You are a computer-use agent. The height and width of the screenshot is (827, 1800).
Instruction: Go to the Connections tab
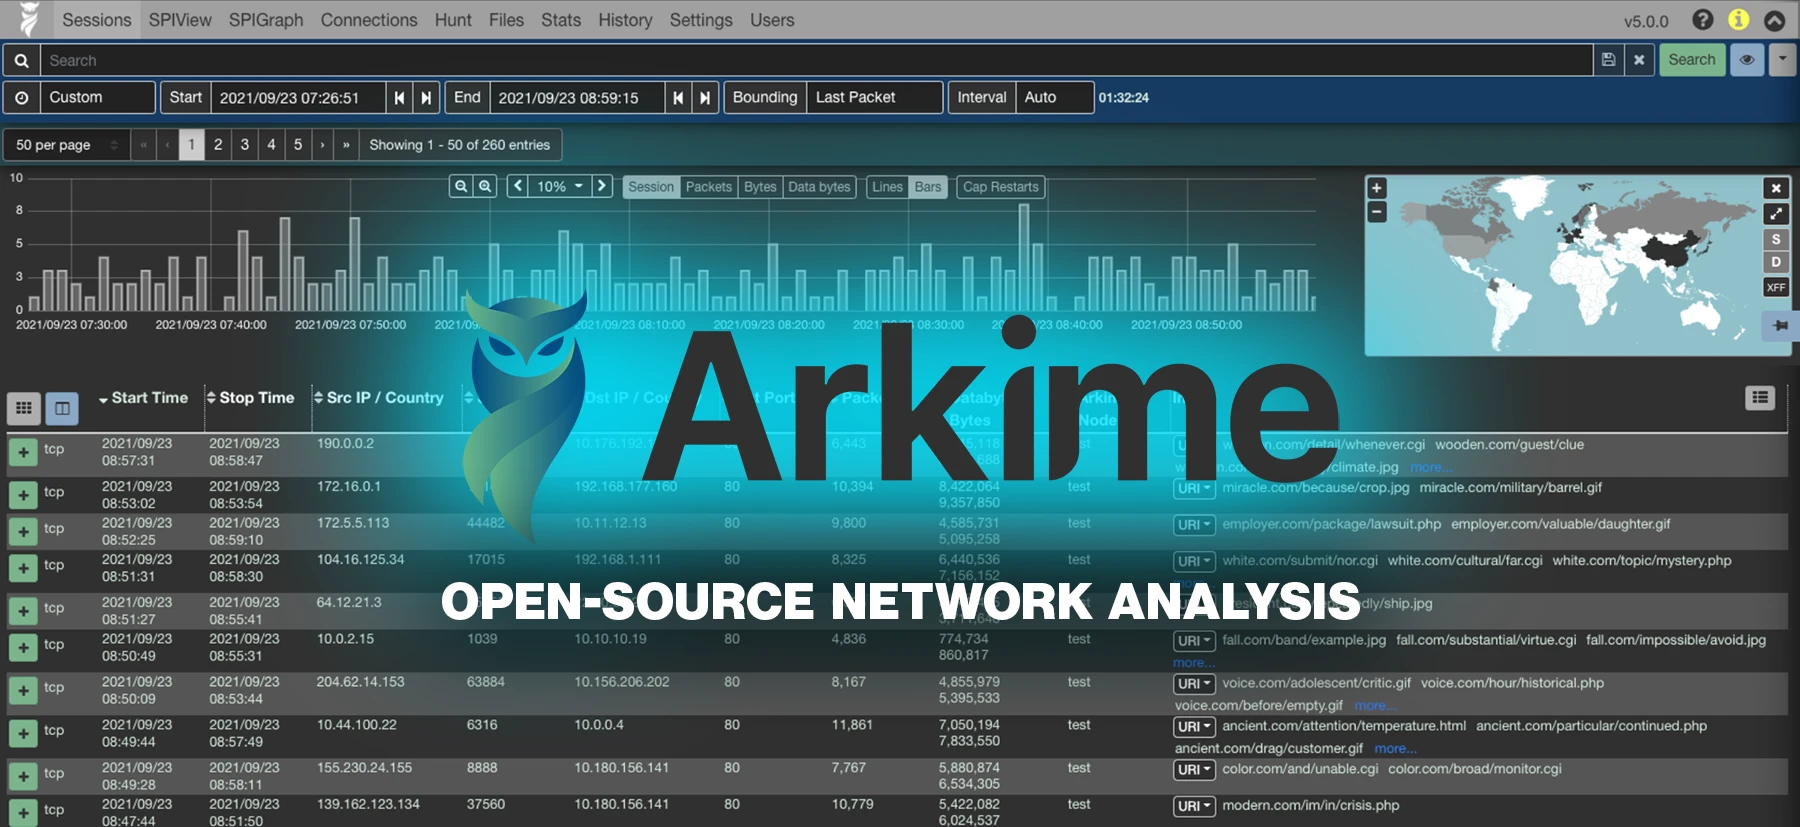click(x=368, y=20)
